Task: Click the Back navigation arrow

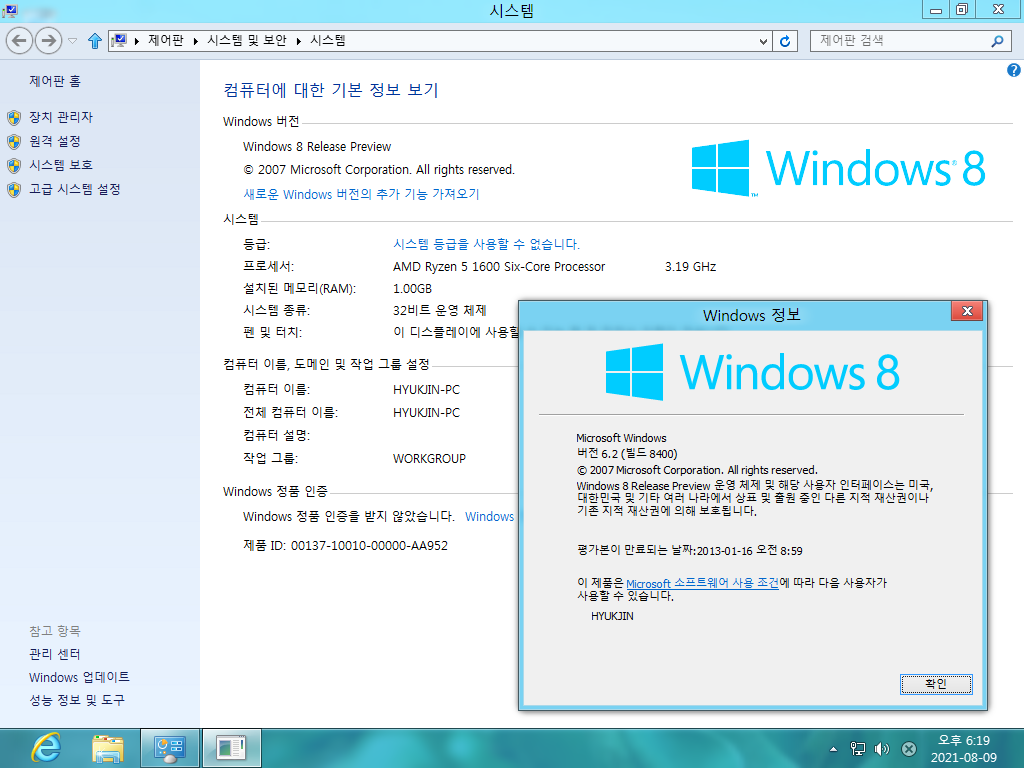Action: 20,41
